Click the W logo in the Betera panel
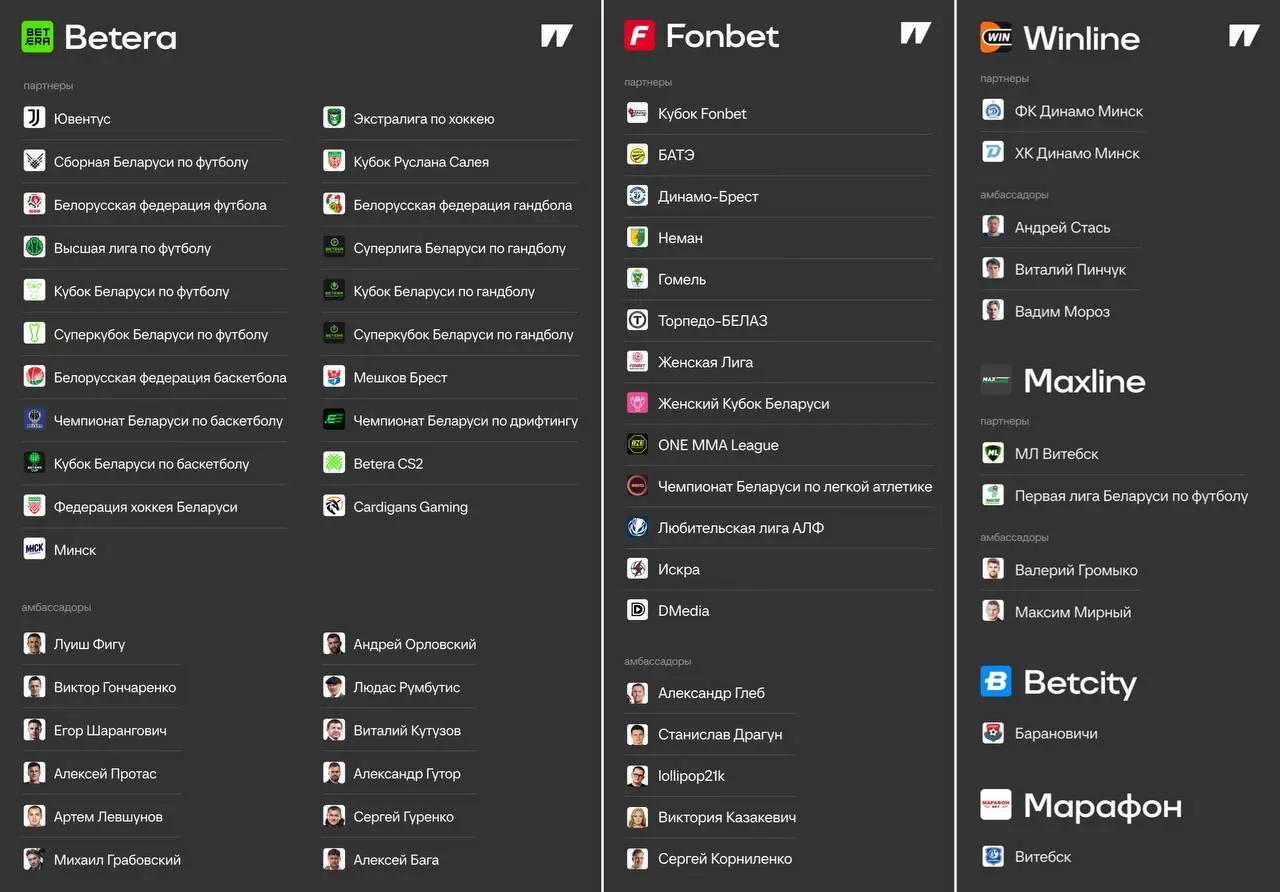Image resolution: width=1280 pixels, height=892 pixels. pos(557,36)
